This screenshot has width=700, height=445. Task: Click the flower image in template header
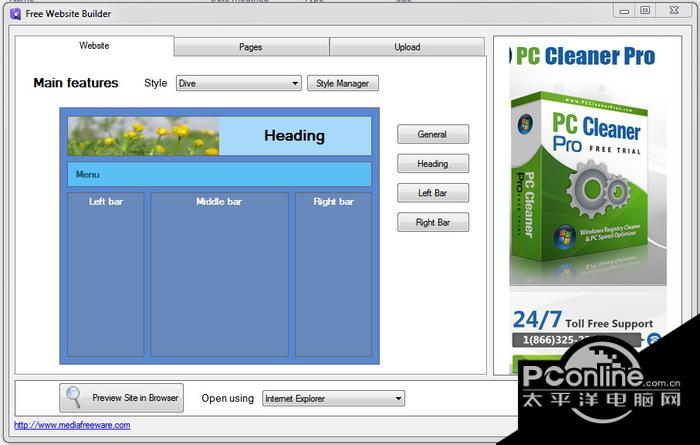[143, 136]
